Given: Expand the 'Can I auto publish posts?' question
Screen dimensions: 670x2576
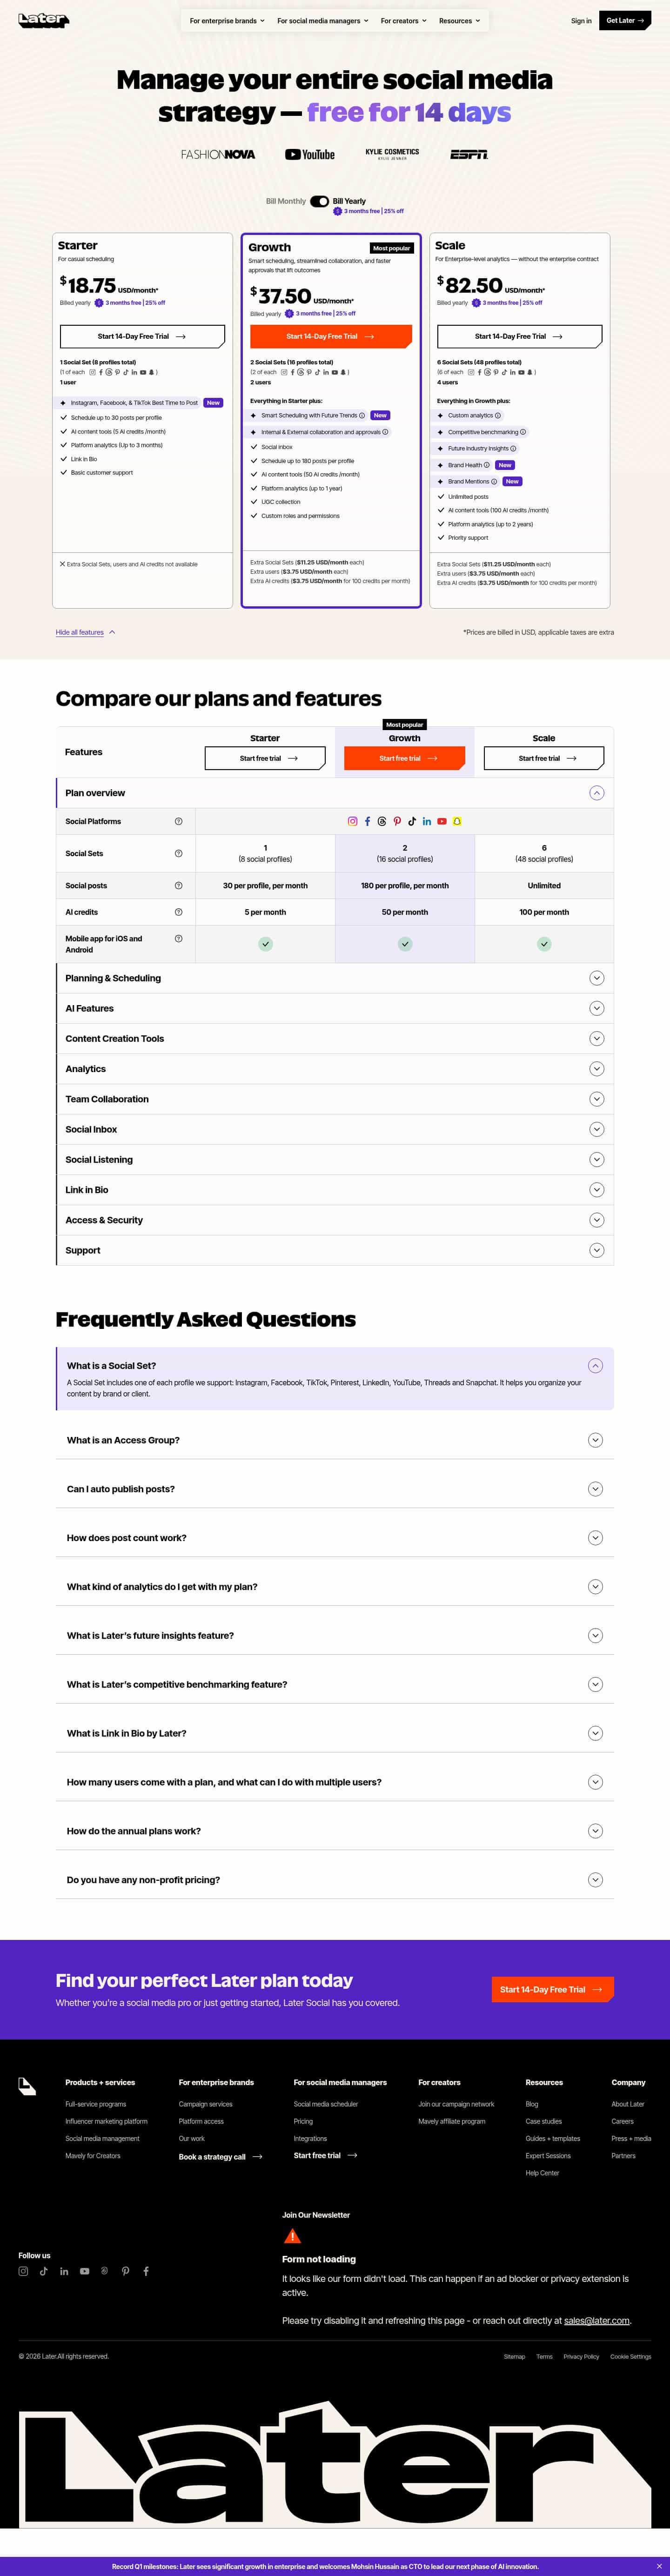Looking at the screenshot, I should (x=595, y=1489).
